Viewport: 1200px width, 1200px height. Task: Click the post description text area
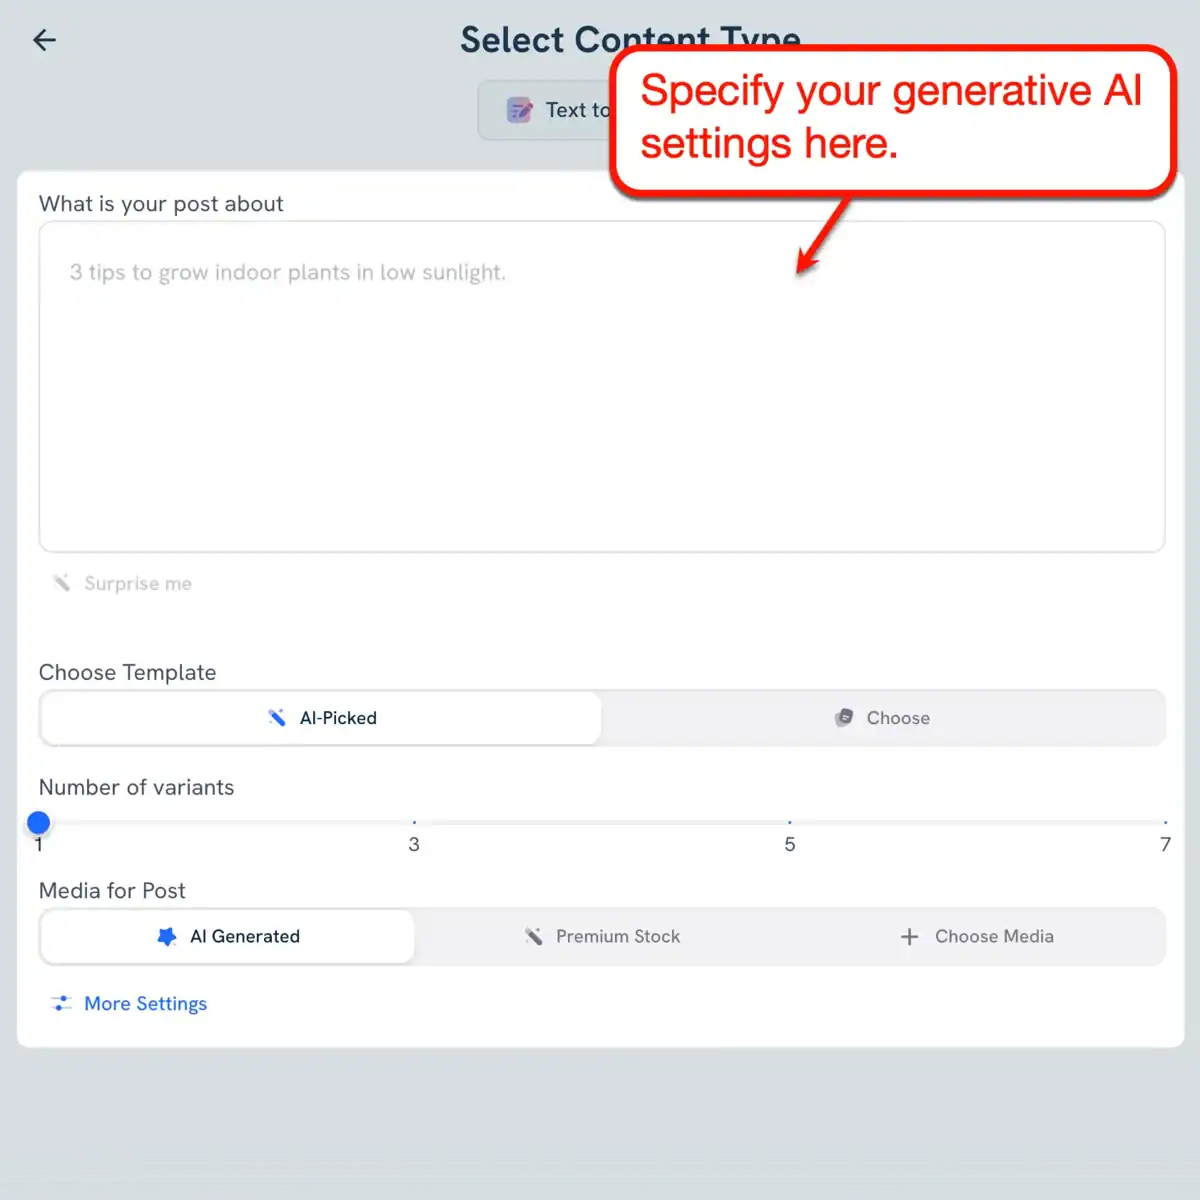(x=600, y=388)
